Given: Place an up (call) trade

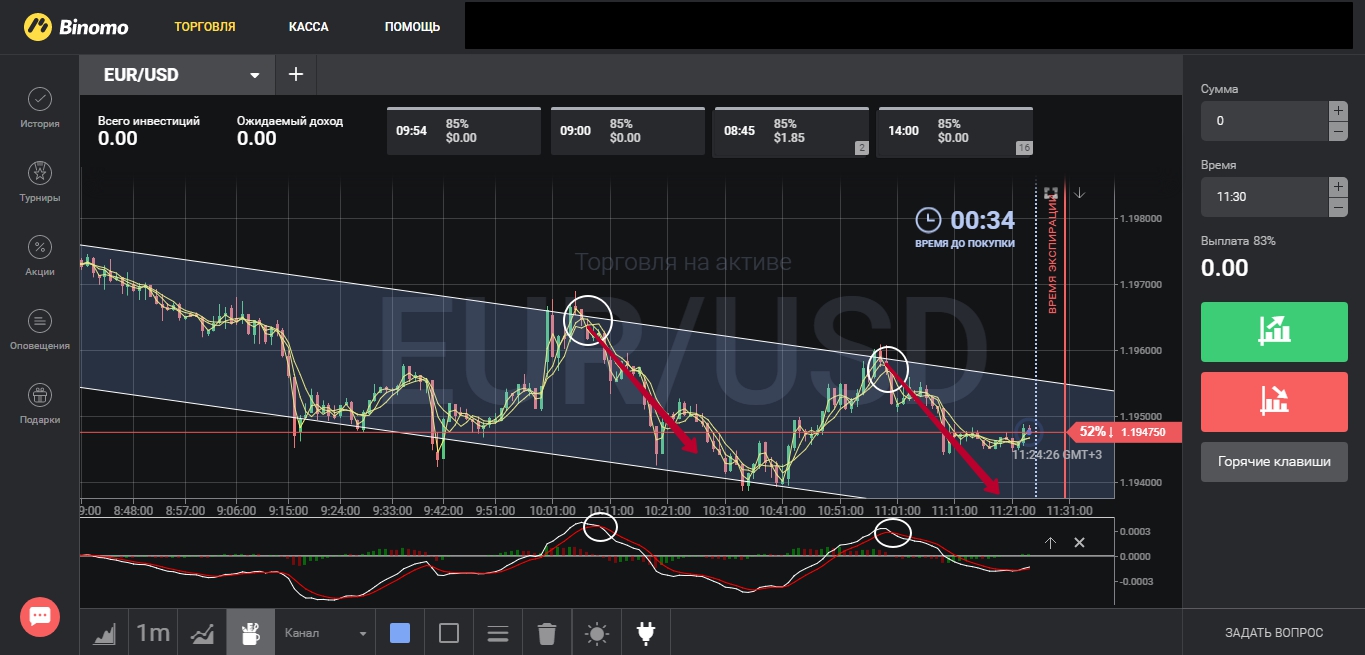Looking at the screenshot, I should point(1274,332).
